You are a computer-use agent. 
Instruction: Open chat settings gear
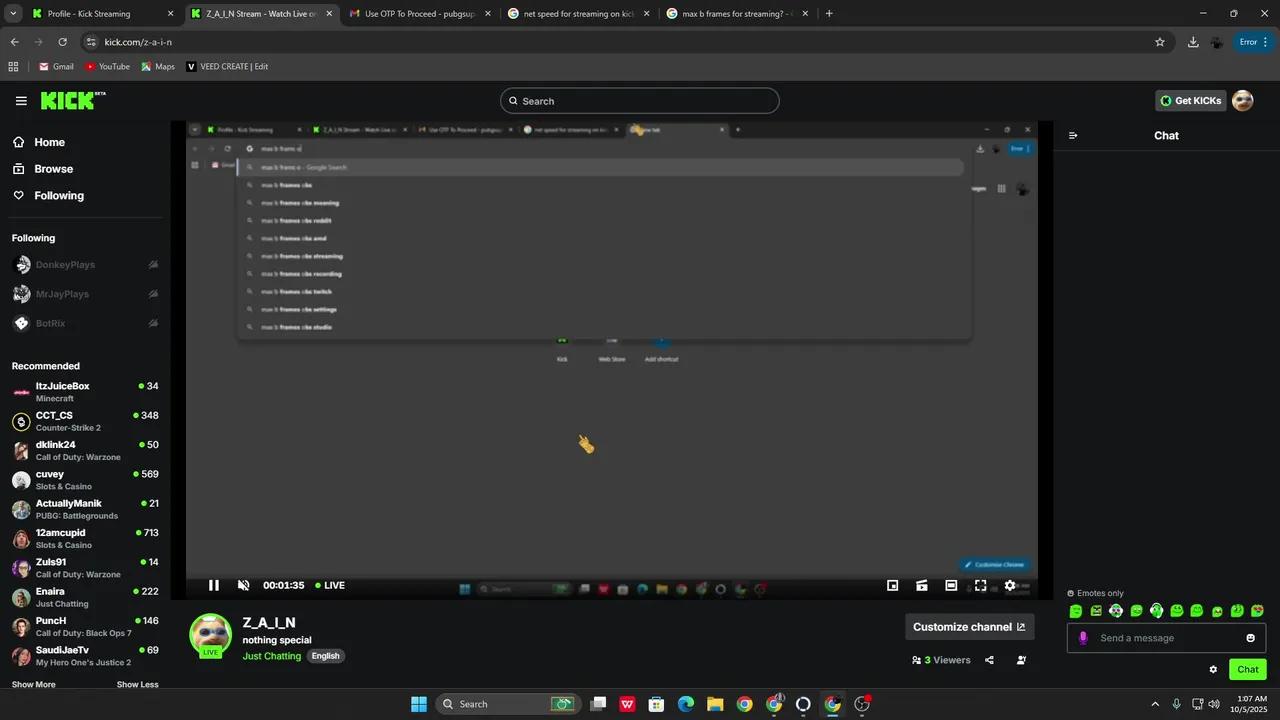1213,669
